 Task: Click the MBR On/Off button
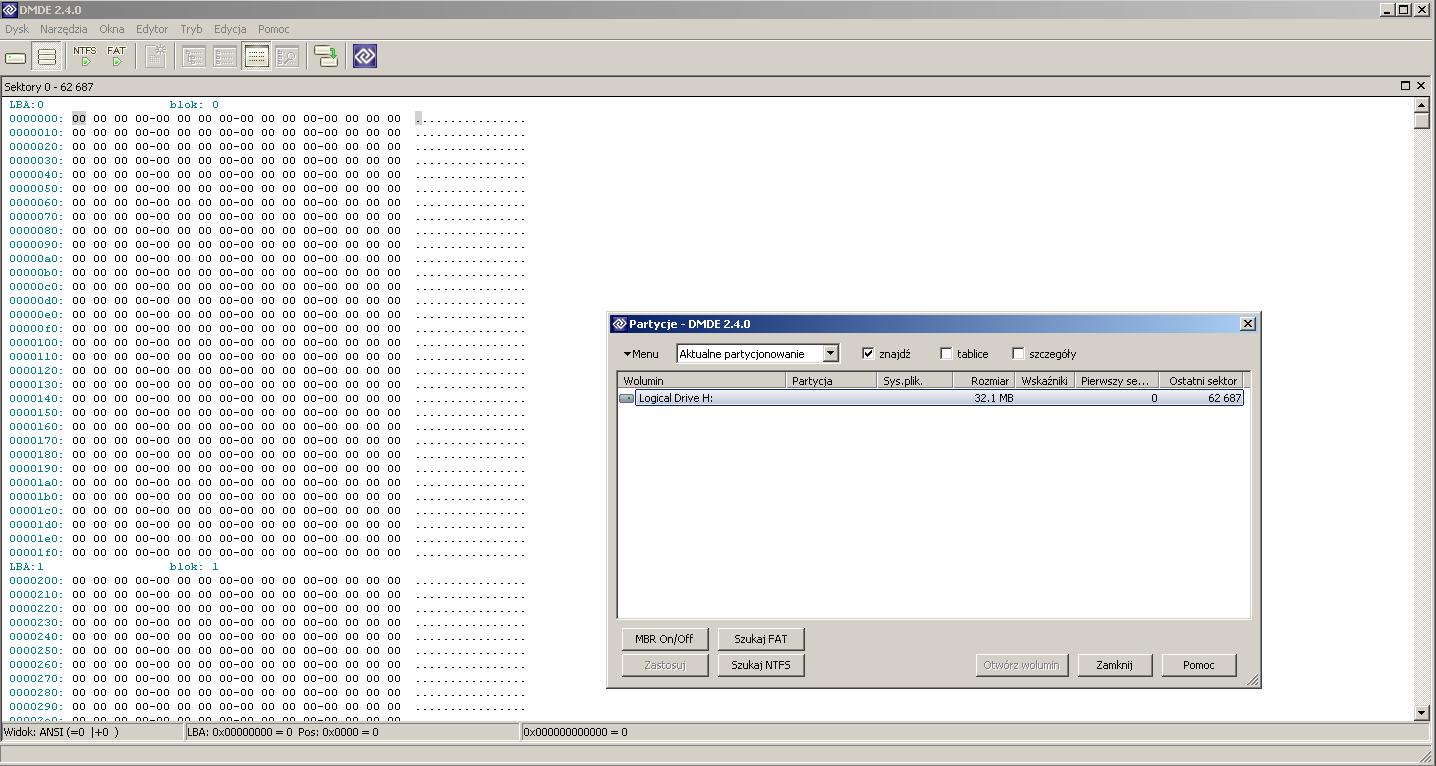pyautogui.click(x=665, y=638)
